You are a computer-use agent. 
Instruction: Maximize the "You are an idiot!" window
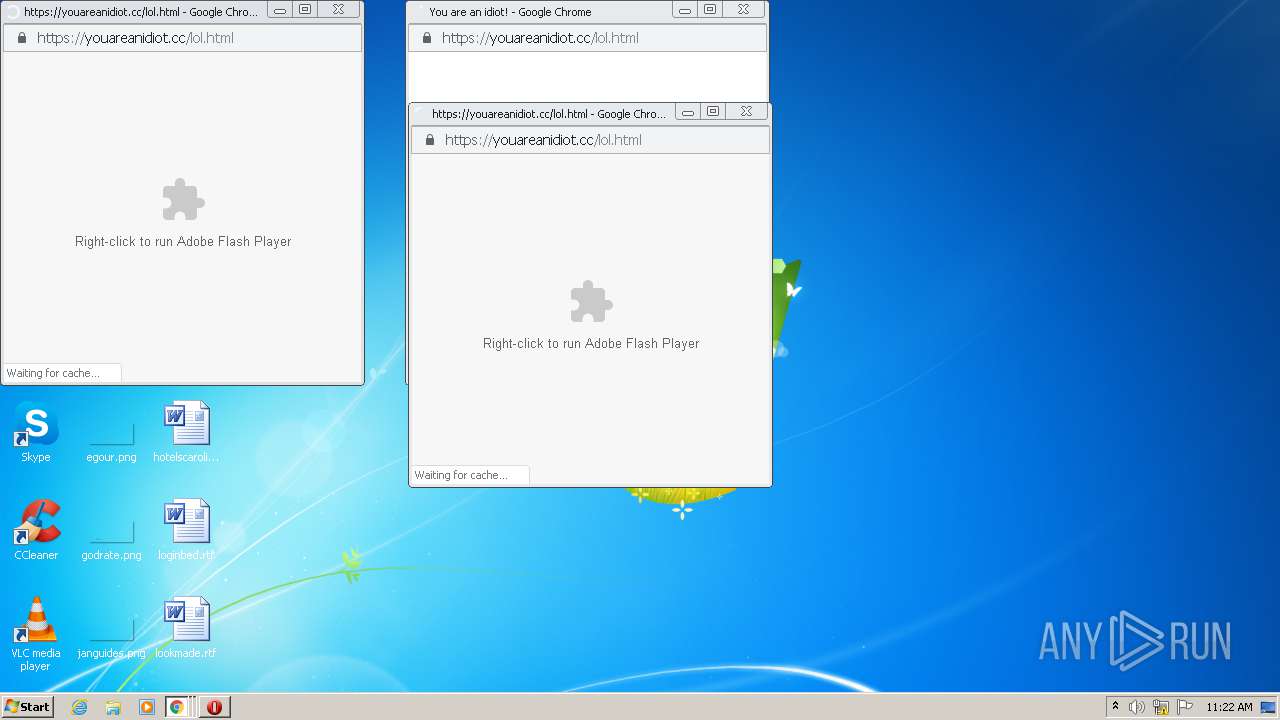tap(710, 10)
